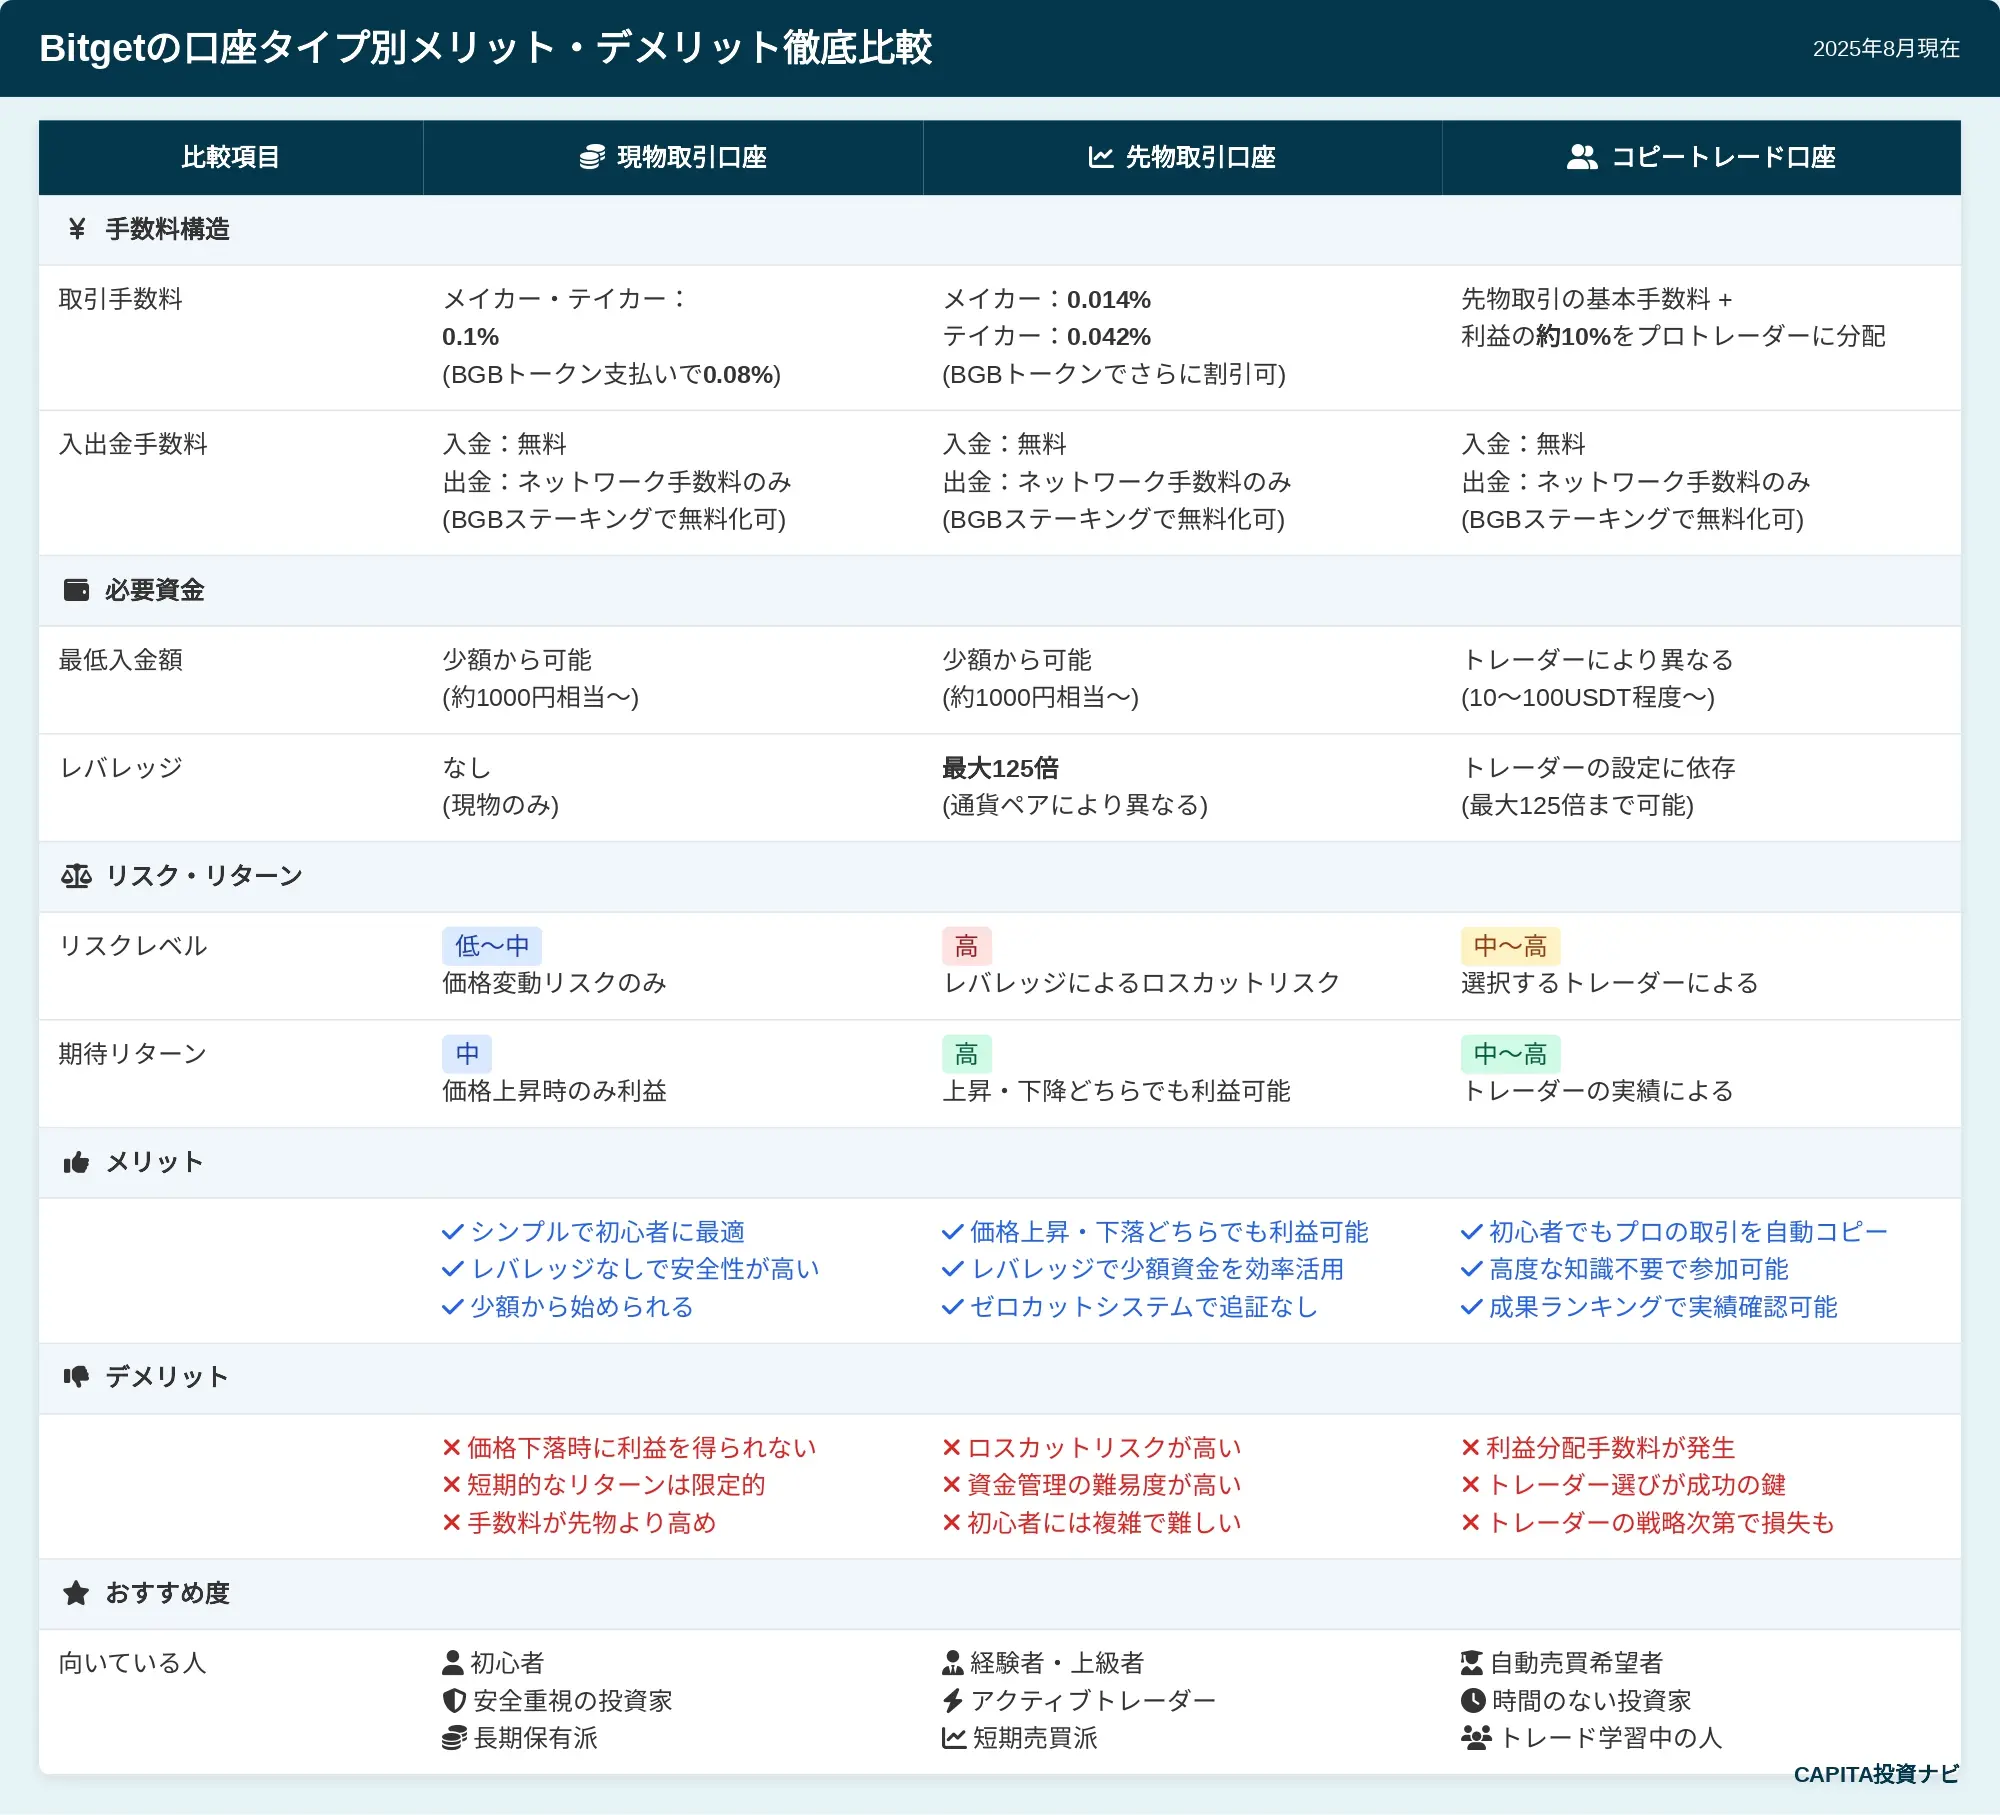Click the yellow 中〜高 risk level badge
The width and height of the screenshot is (2000, 1815).
click(x=1510, y=946)
